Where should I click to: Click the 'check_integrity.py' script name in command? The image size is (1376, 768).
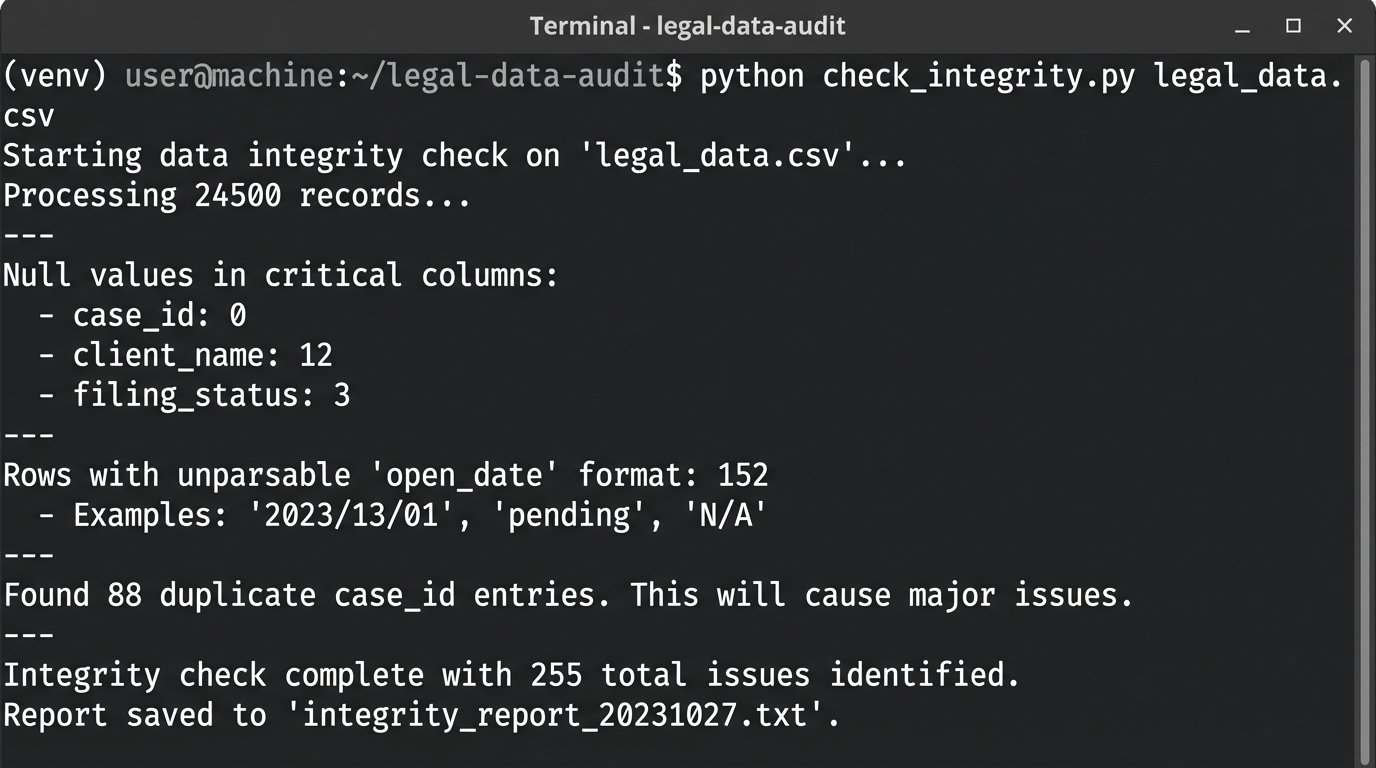pyautogui.click(x=978, y=76)
